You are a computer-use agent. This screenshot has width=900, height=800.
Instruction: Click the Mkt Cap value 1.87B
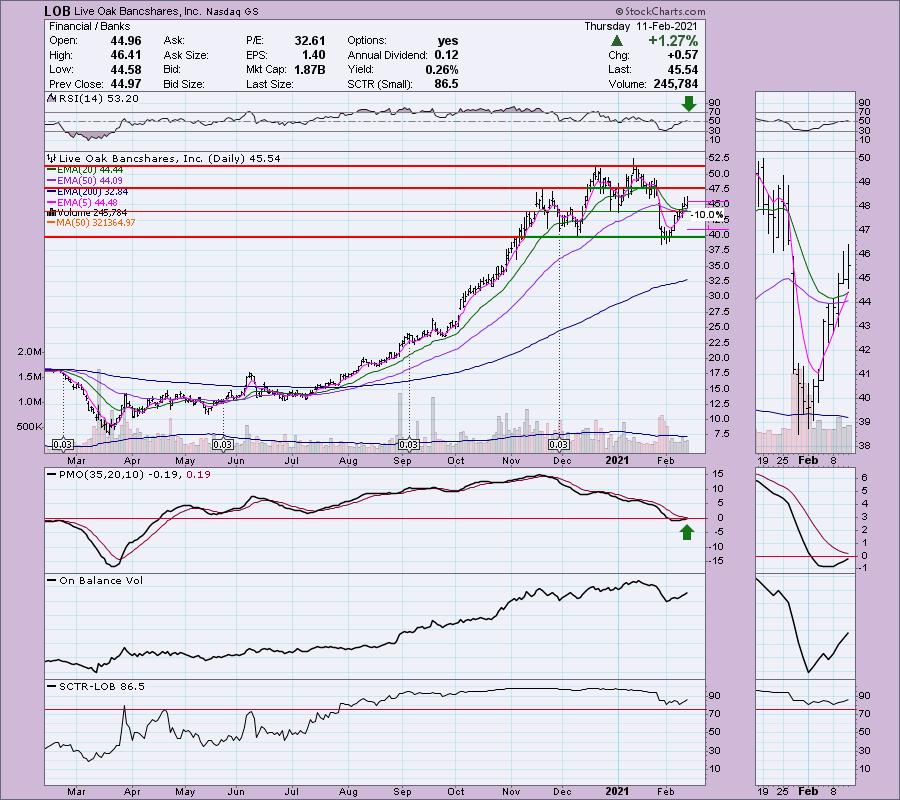point(309,69)
